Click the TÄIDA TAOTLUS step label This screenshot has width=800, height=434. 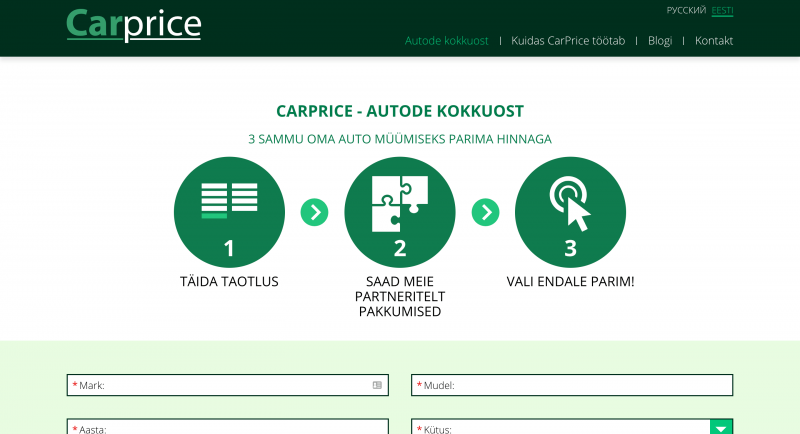coord(229,282)
